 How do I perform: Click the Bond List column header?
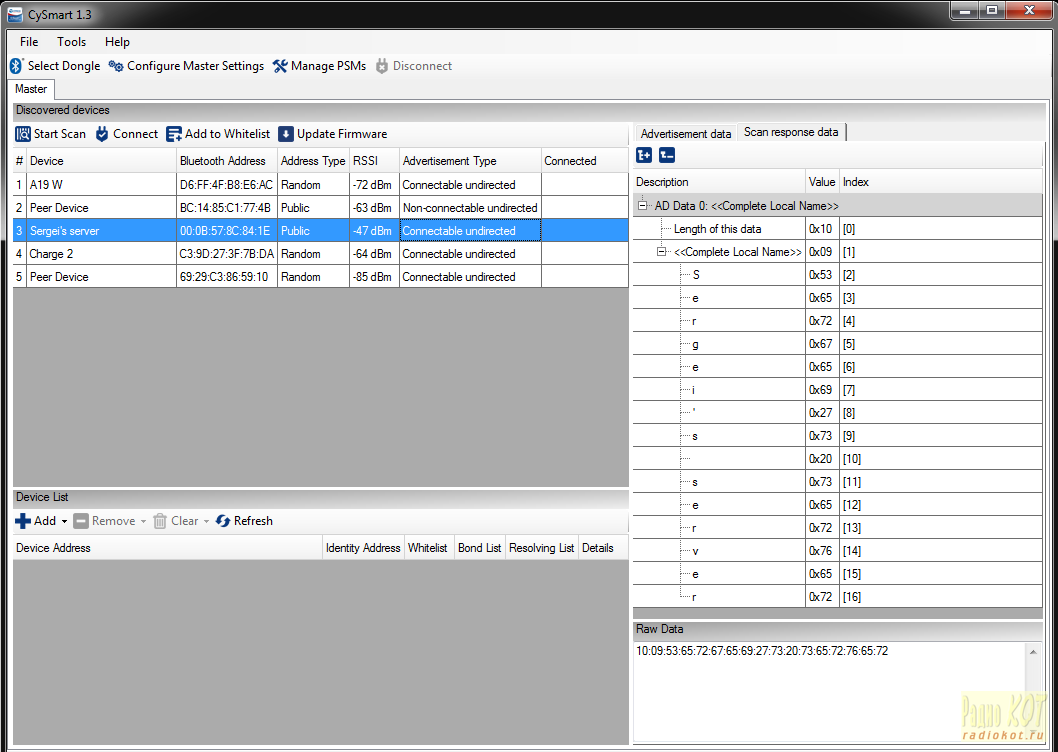pos(480,548)
